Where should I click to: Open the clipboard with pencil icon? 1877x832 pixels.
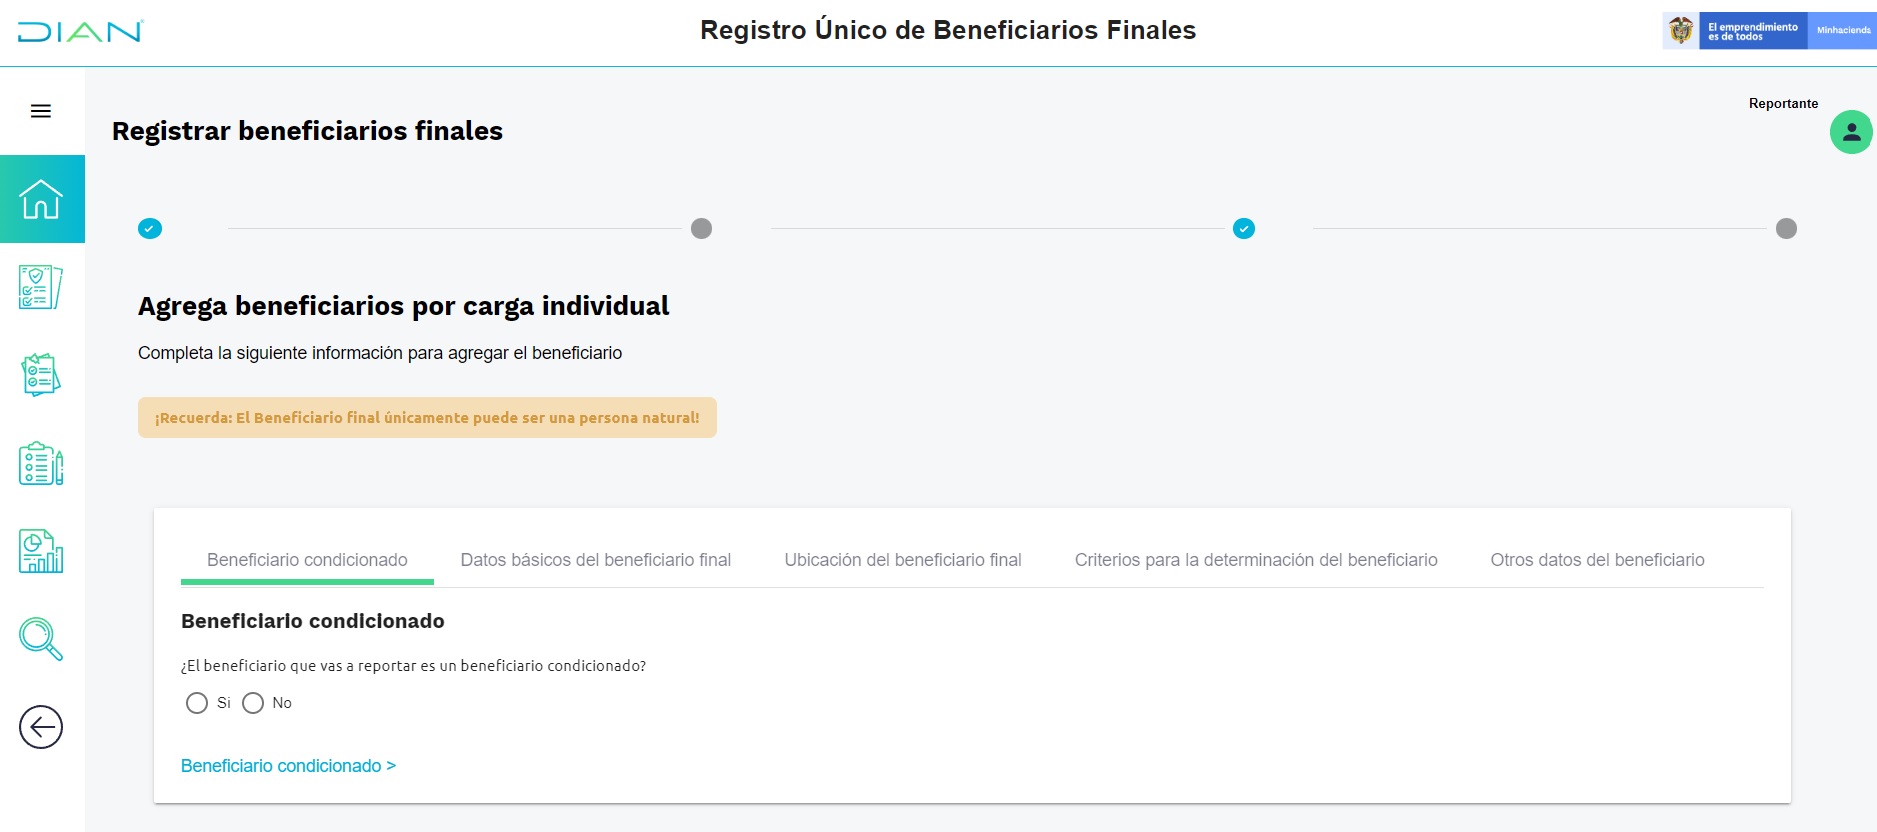coord(41,463)
